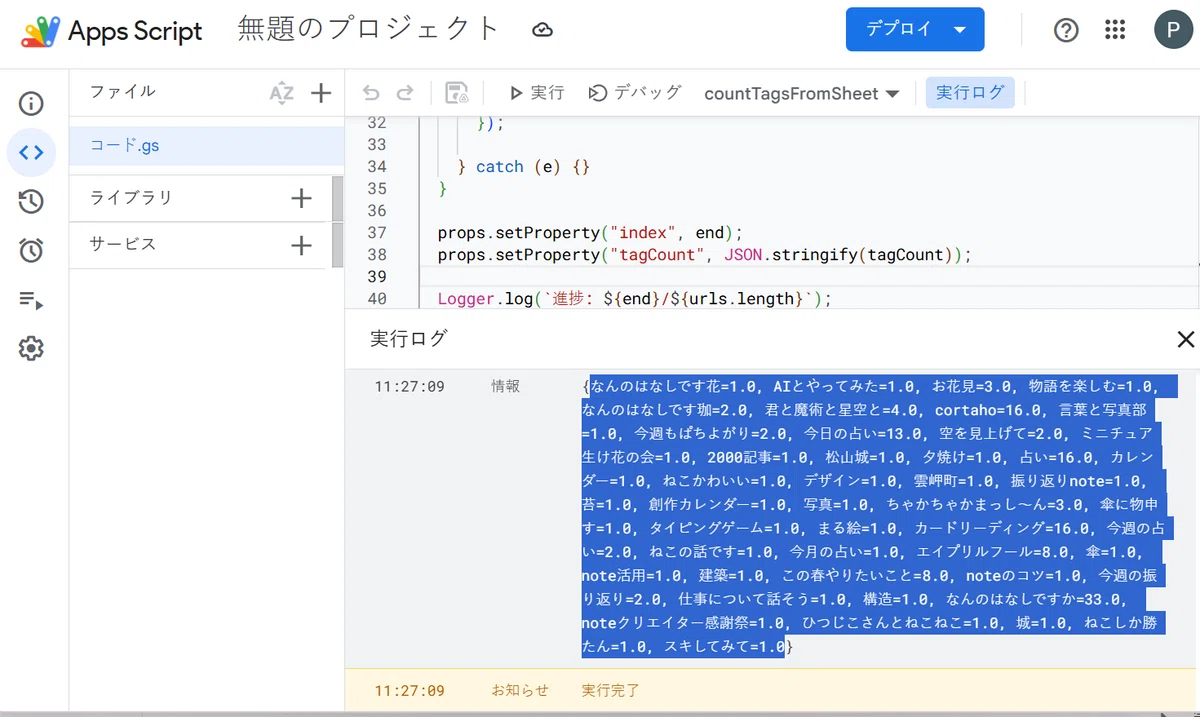Click the 情報 log level label
The height and width of the screenshot is (717, 1200).
point(506,386)
